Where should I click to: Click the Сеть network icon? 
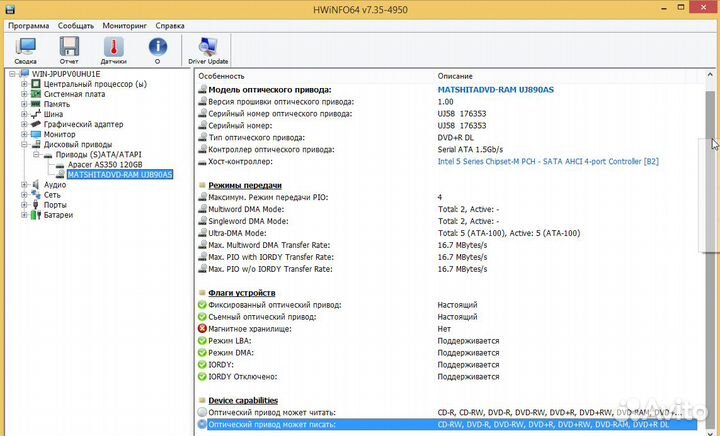click(x=36, y=195)
